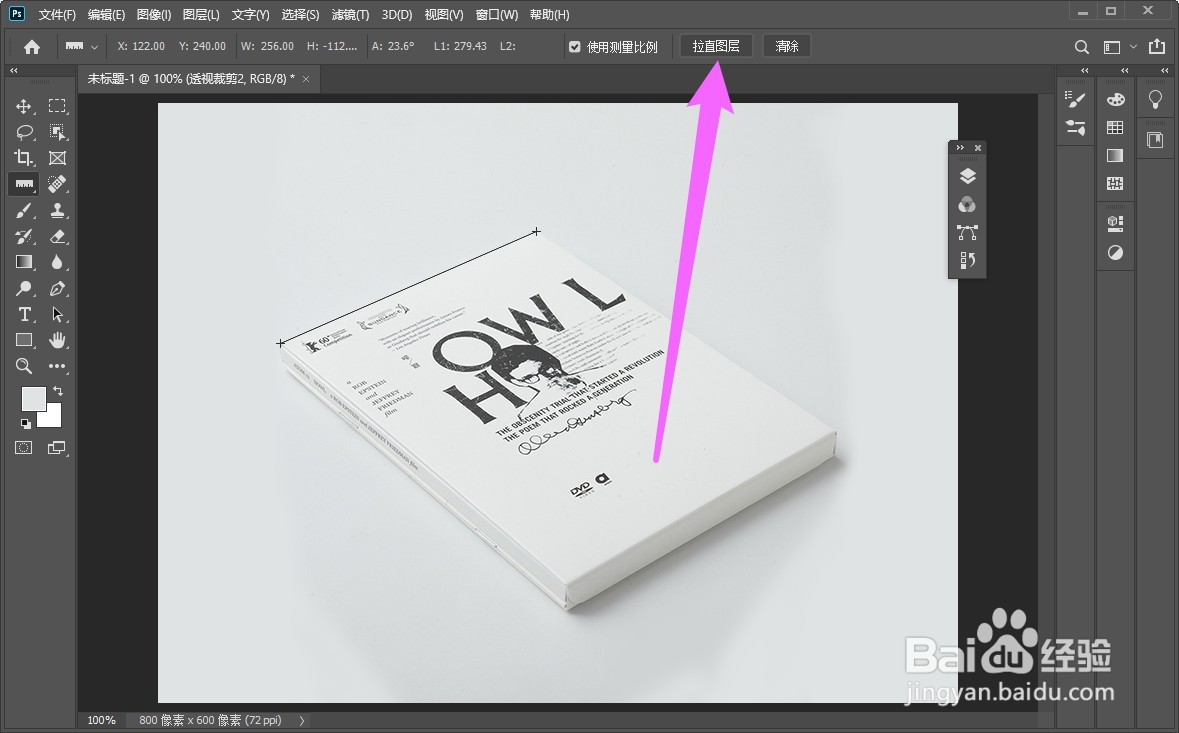The width and height of the screenshot is (1179, 733).
Task: Open the Adjustments panel
Action: pyautogui.click(x=1115, y=253)
